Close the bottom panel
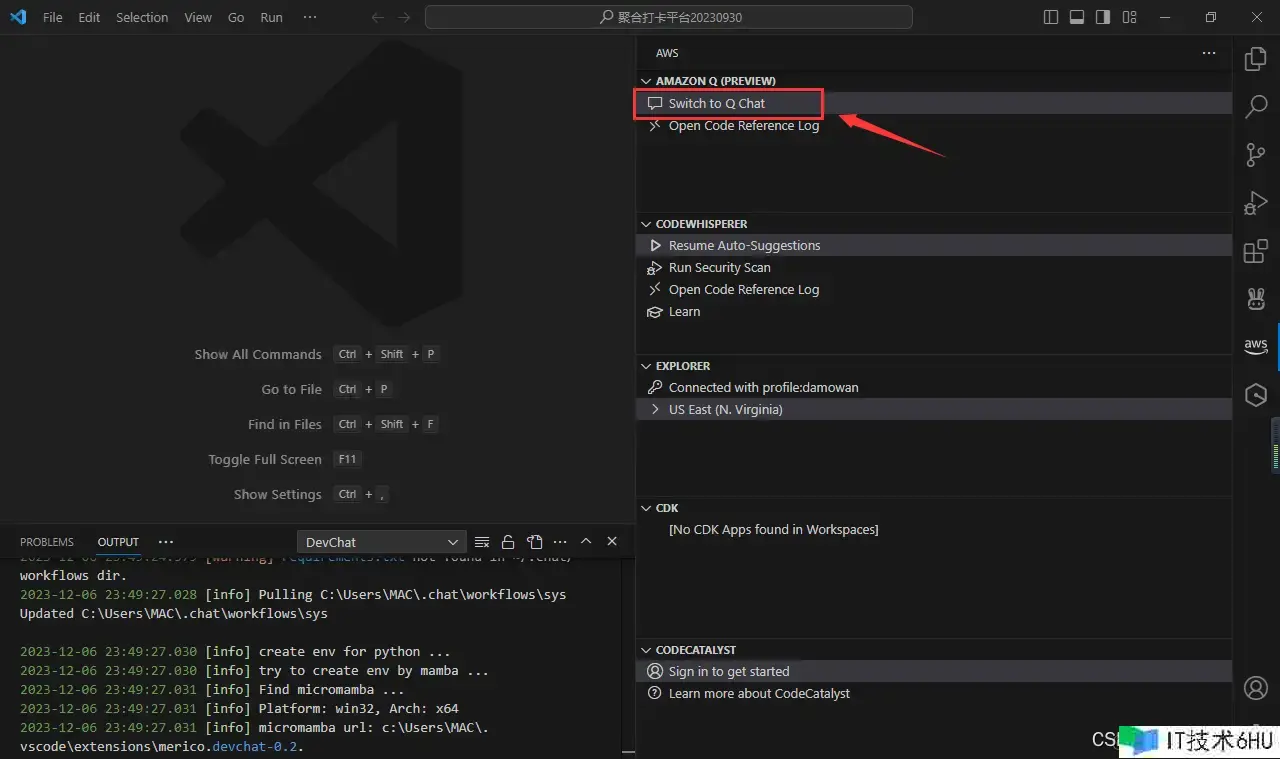This screenshot has height=759, width=1280. [612, 542]
